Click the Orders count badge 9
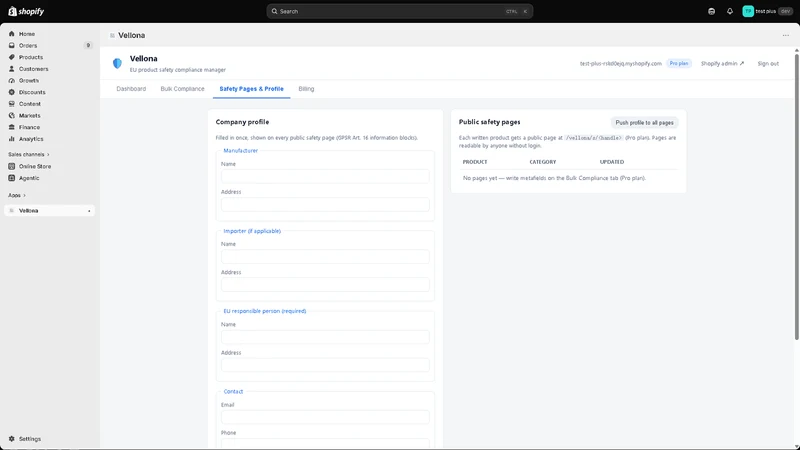 88,45
